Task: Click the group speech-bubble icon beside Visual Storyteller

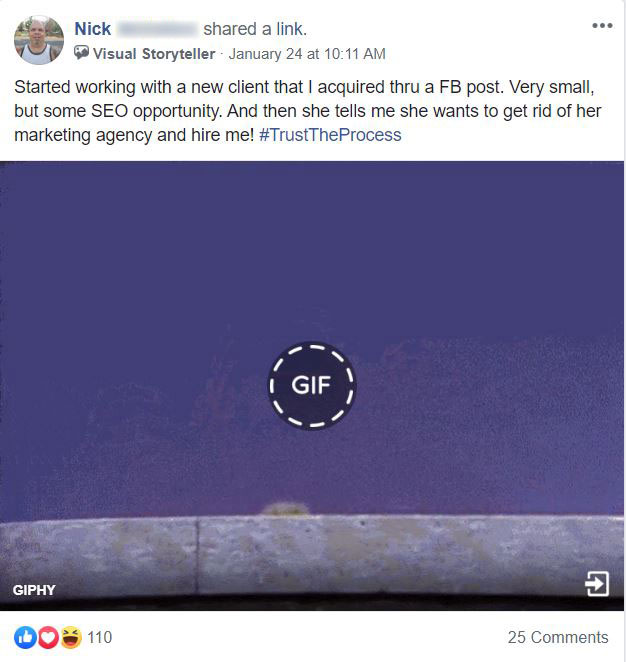Action: point(81,53)
